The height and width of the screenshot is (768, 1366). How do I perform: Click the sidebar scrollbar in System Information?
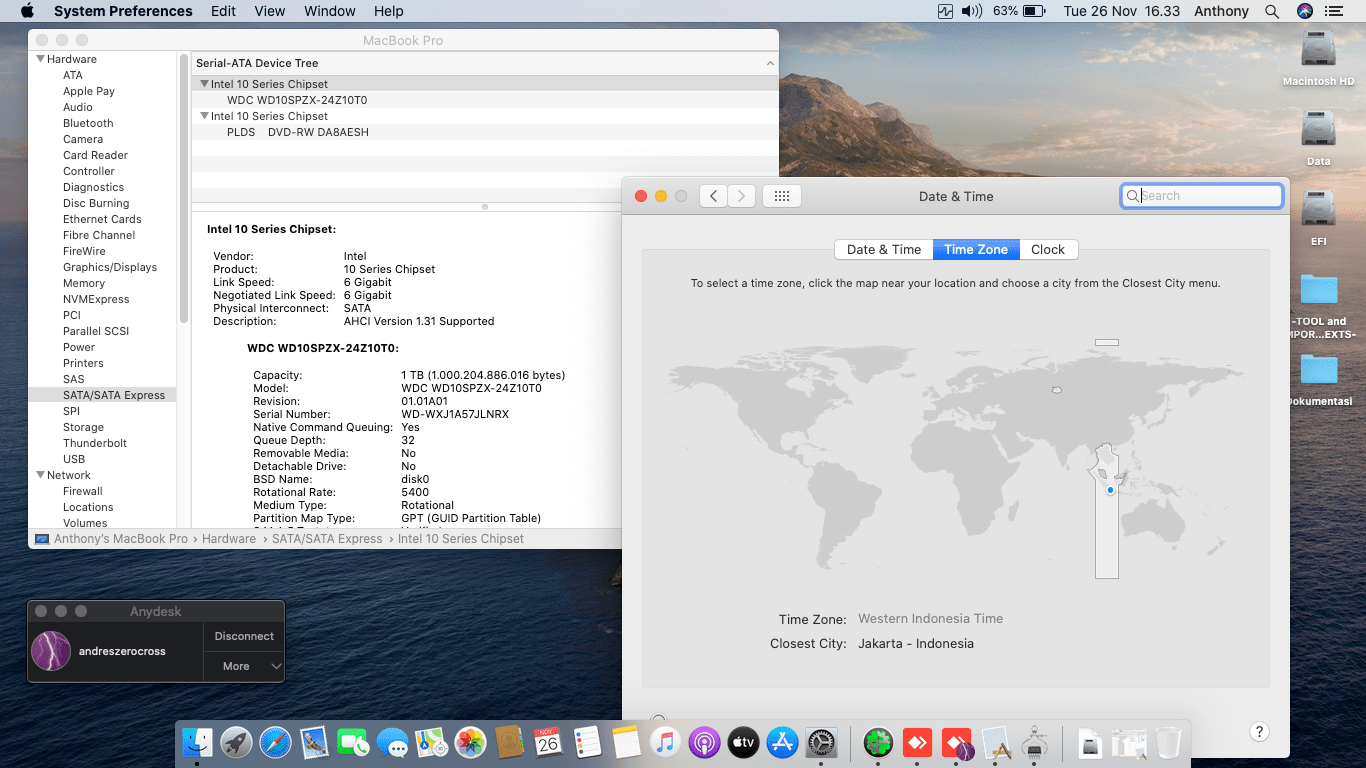(184, 190)
